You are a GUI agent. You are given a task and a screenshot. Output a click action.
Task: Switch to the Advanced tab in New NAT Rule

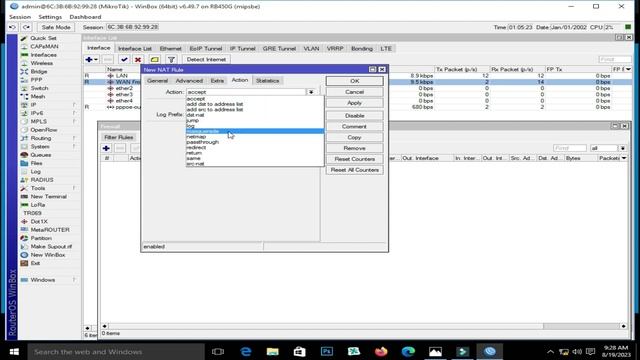coord(189,81)
